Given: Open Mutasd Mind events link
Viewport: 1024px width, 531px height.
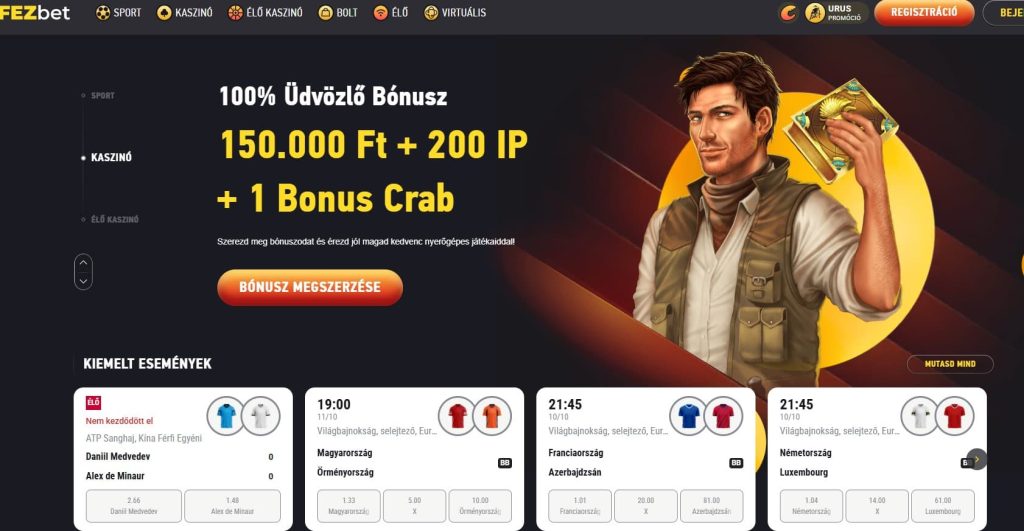Looking at the screenshot, I should (950, 364).
